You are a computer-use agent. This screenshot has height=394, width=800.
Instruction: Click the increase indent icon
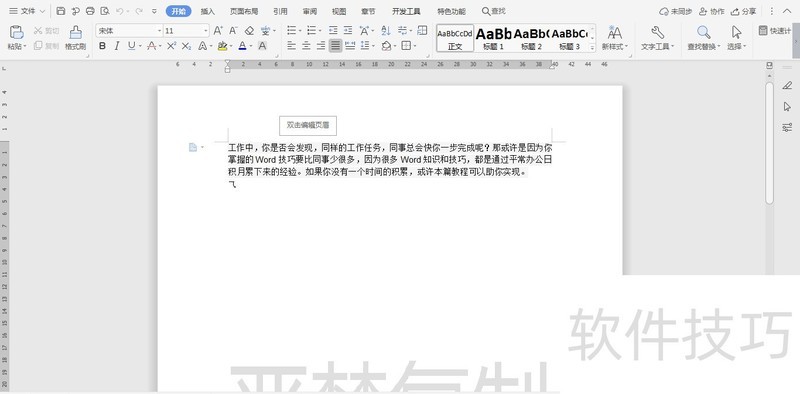click(x=348, y=31)
